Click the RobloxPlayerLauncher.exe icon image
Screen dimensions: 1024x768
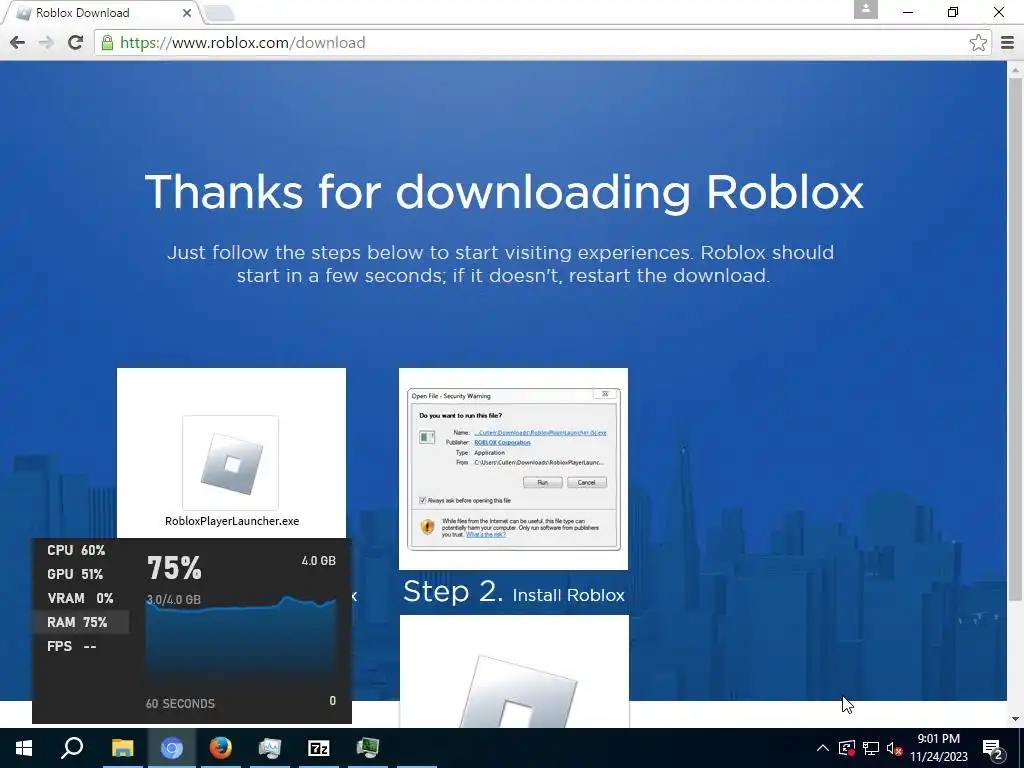click(x=231, y=462)
